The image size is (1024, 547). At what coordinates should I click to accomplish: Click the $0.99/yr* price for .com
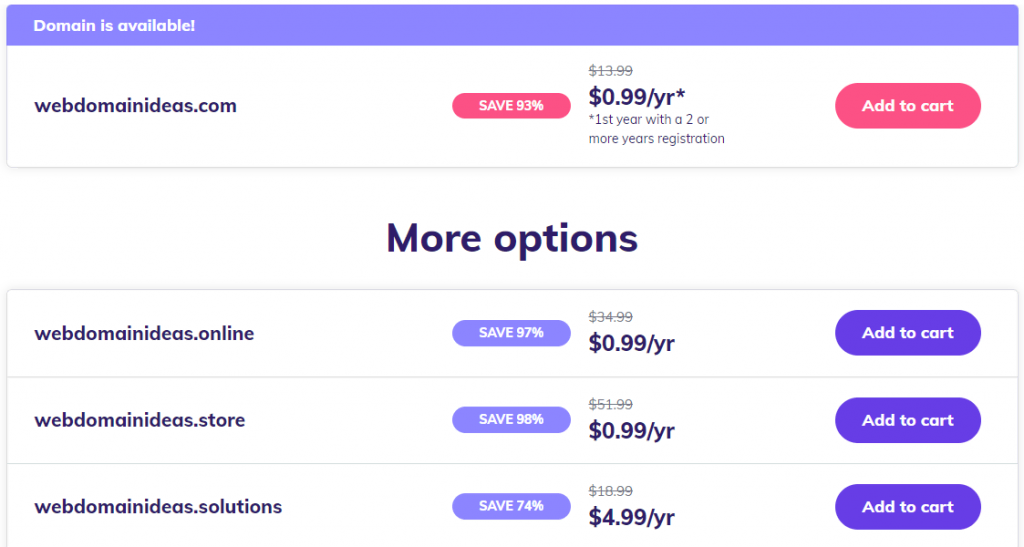tap(634, 97)
